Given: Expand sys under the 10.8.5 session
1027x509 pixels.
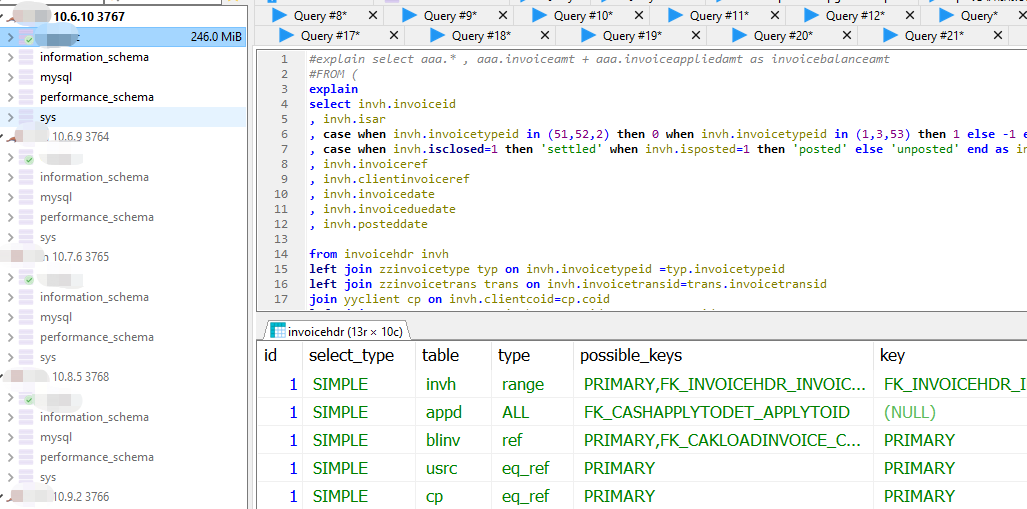Looking at the screenshot, I should 10,477.
